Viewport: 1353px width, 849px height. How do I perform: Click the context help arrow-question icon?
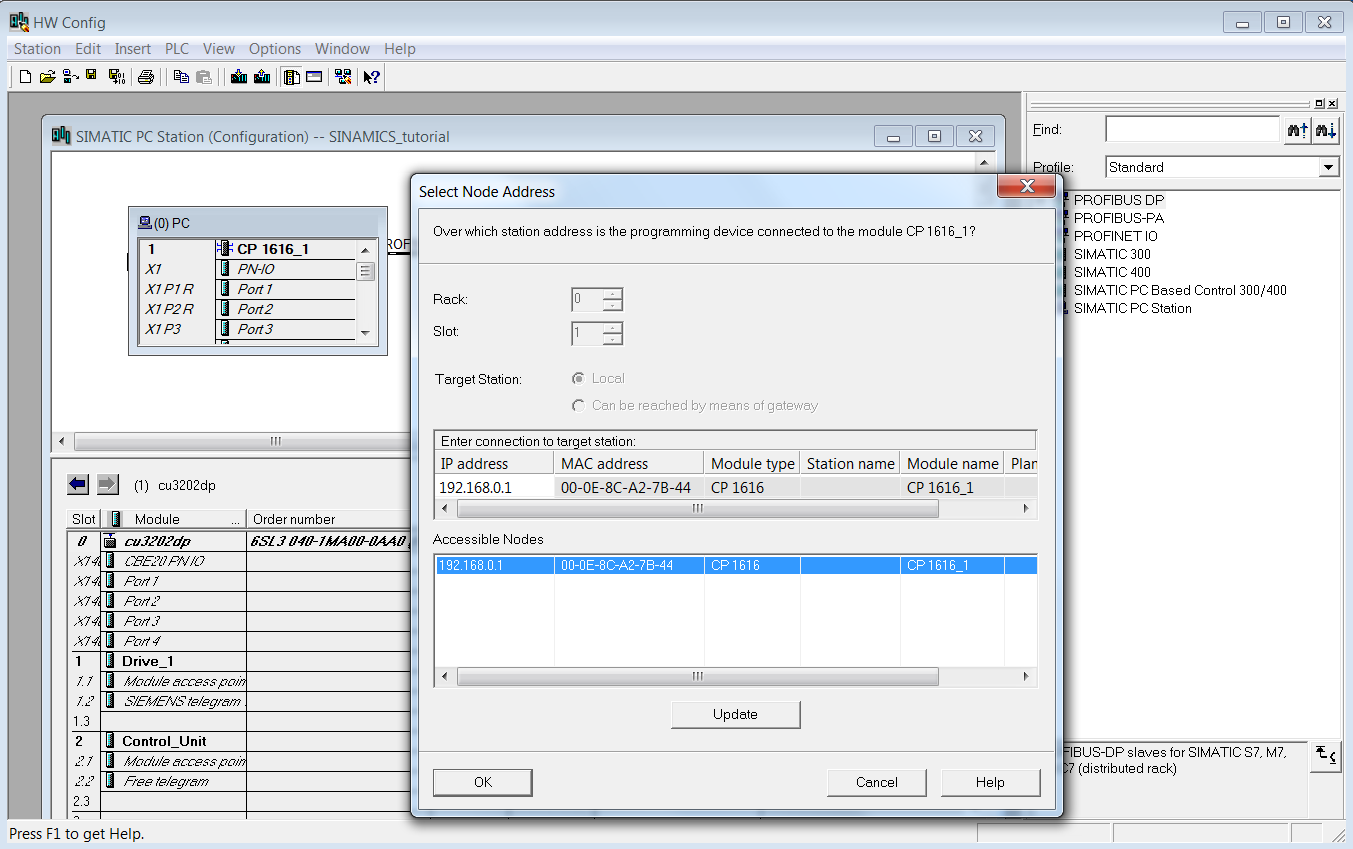(371, 77)
